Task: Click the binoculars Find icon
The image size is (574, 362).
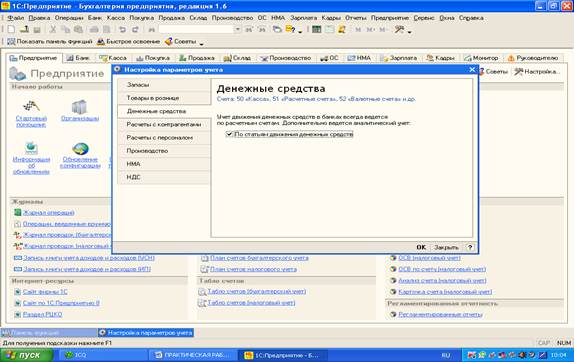Action: pos(152,30)
